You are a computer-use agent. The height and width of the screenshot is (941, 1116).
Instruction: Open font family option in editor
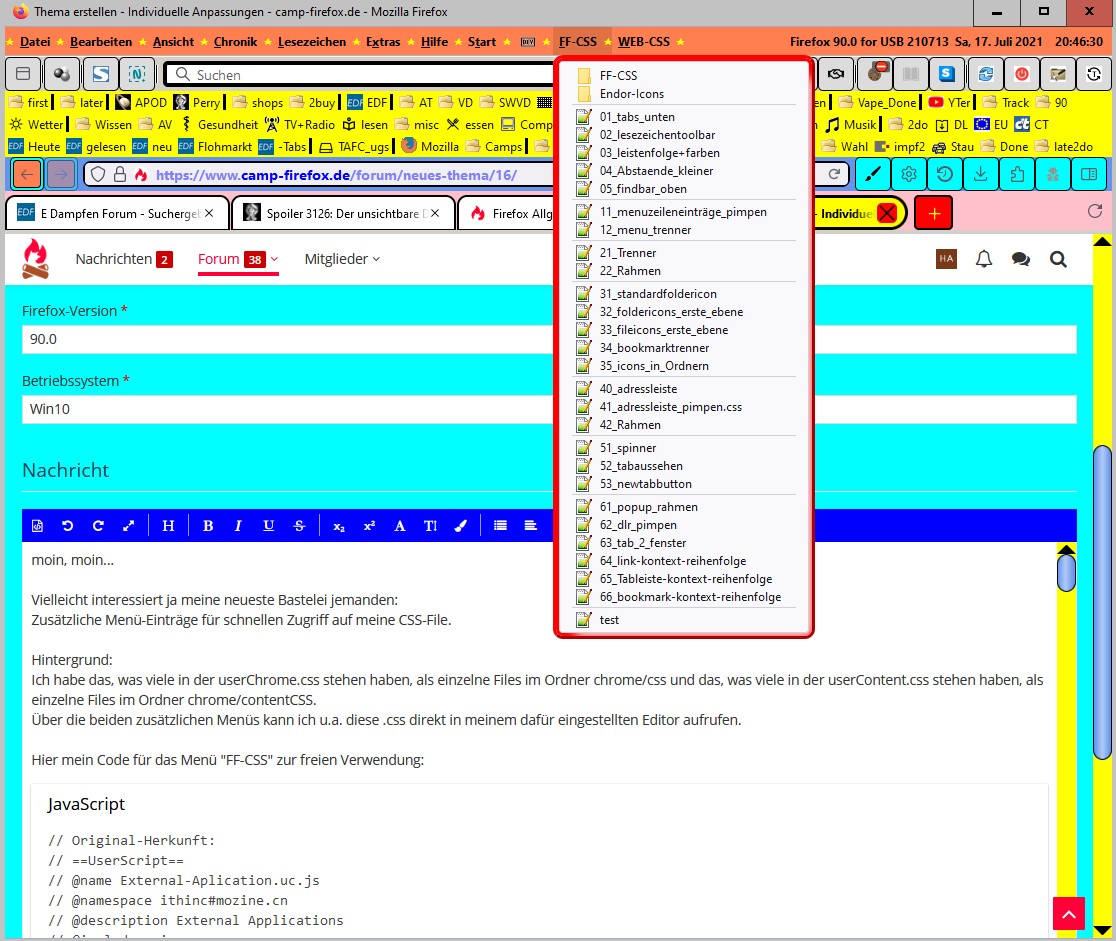(x=400, y=525)
